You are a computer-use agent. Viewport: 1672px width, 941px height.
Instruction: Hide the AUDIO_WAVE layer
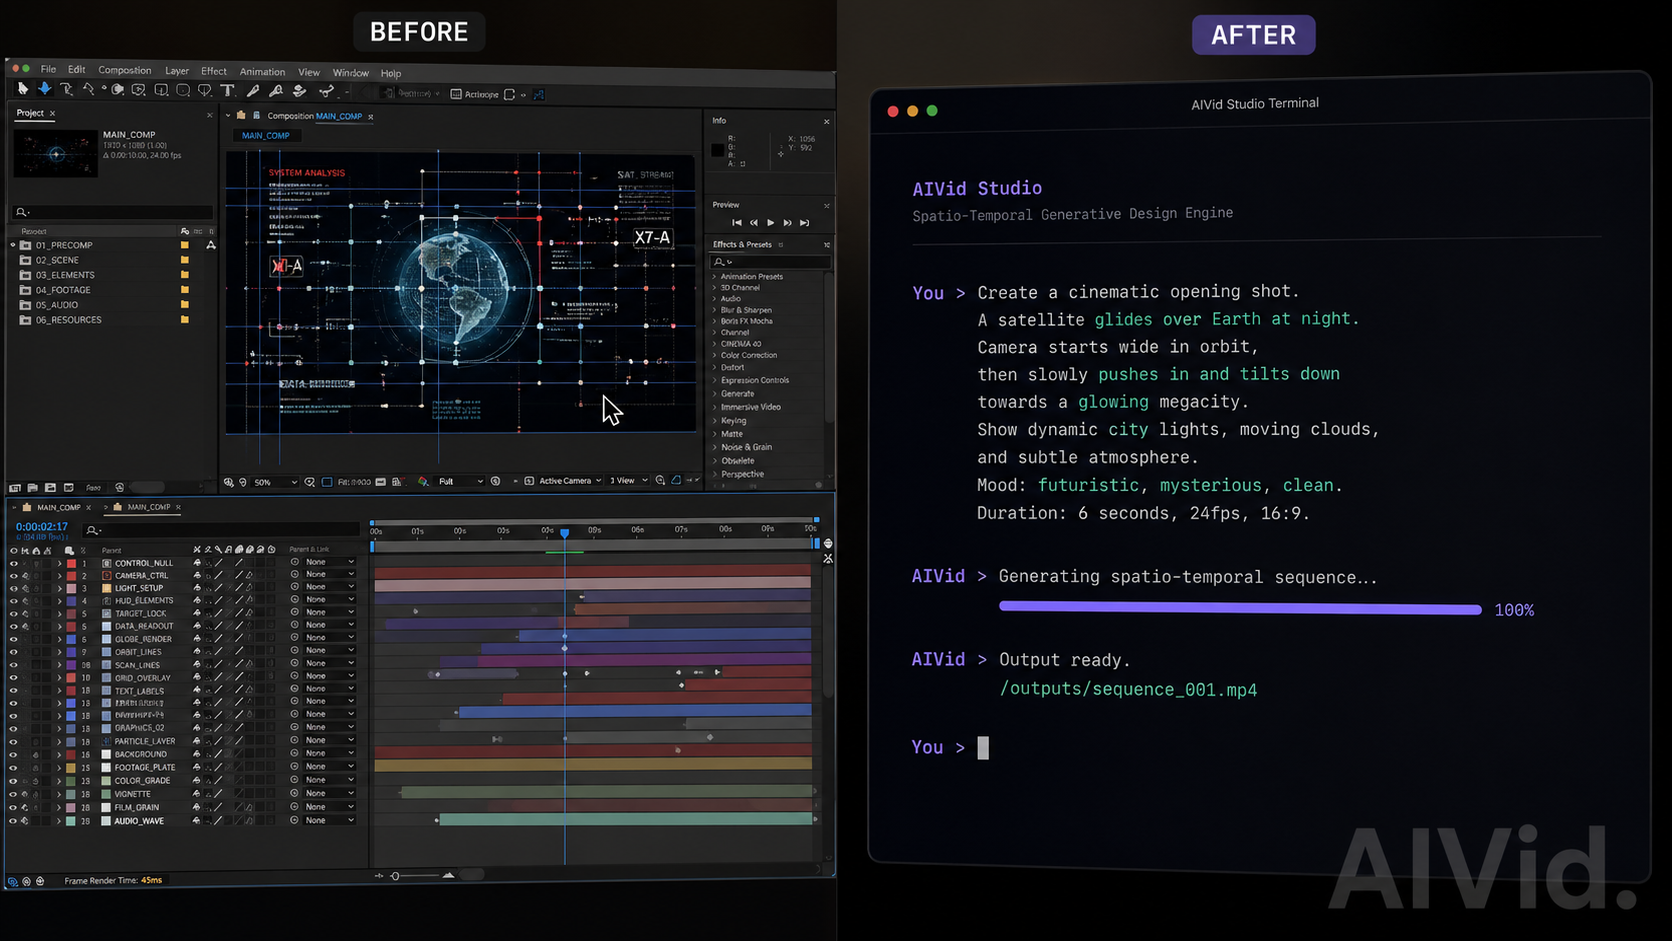click(x=13, y=821)
